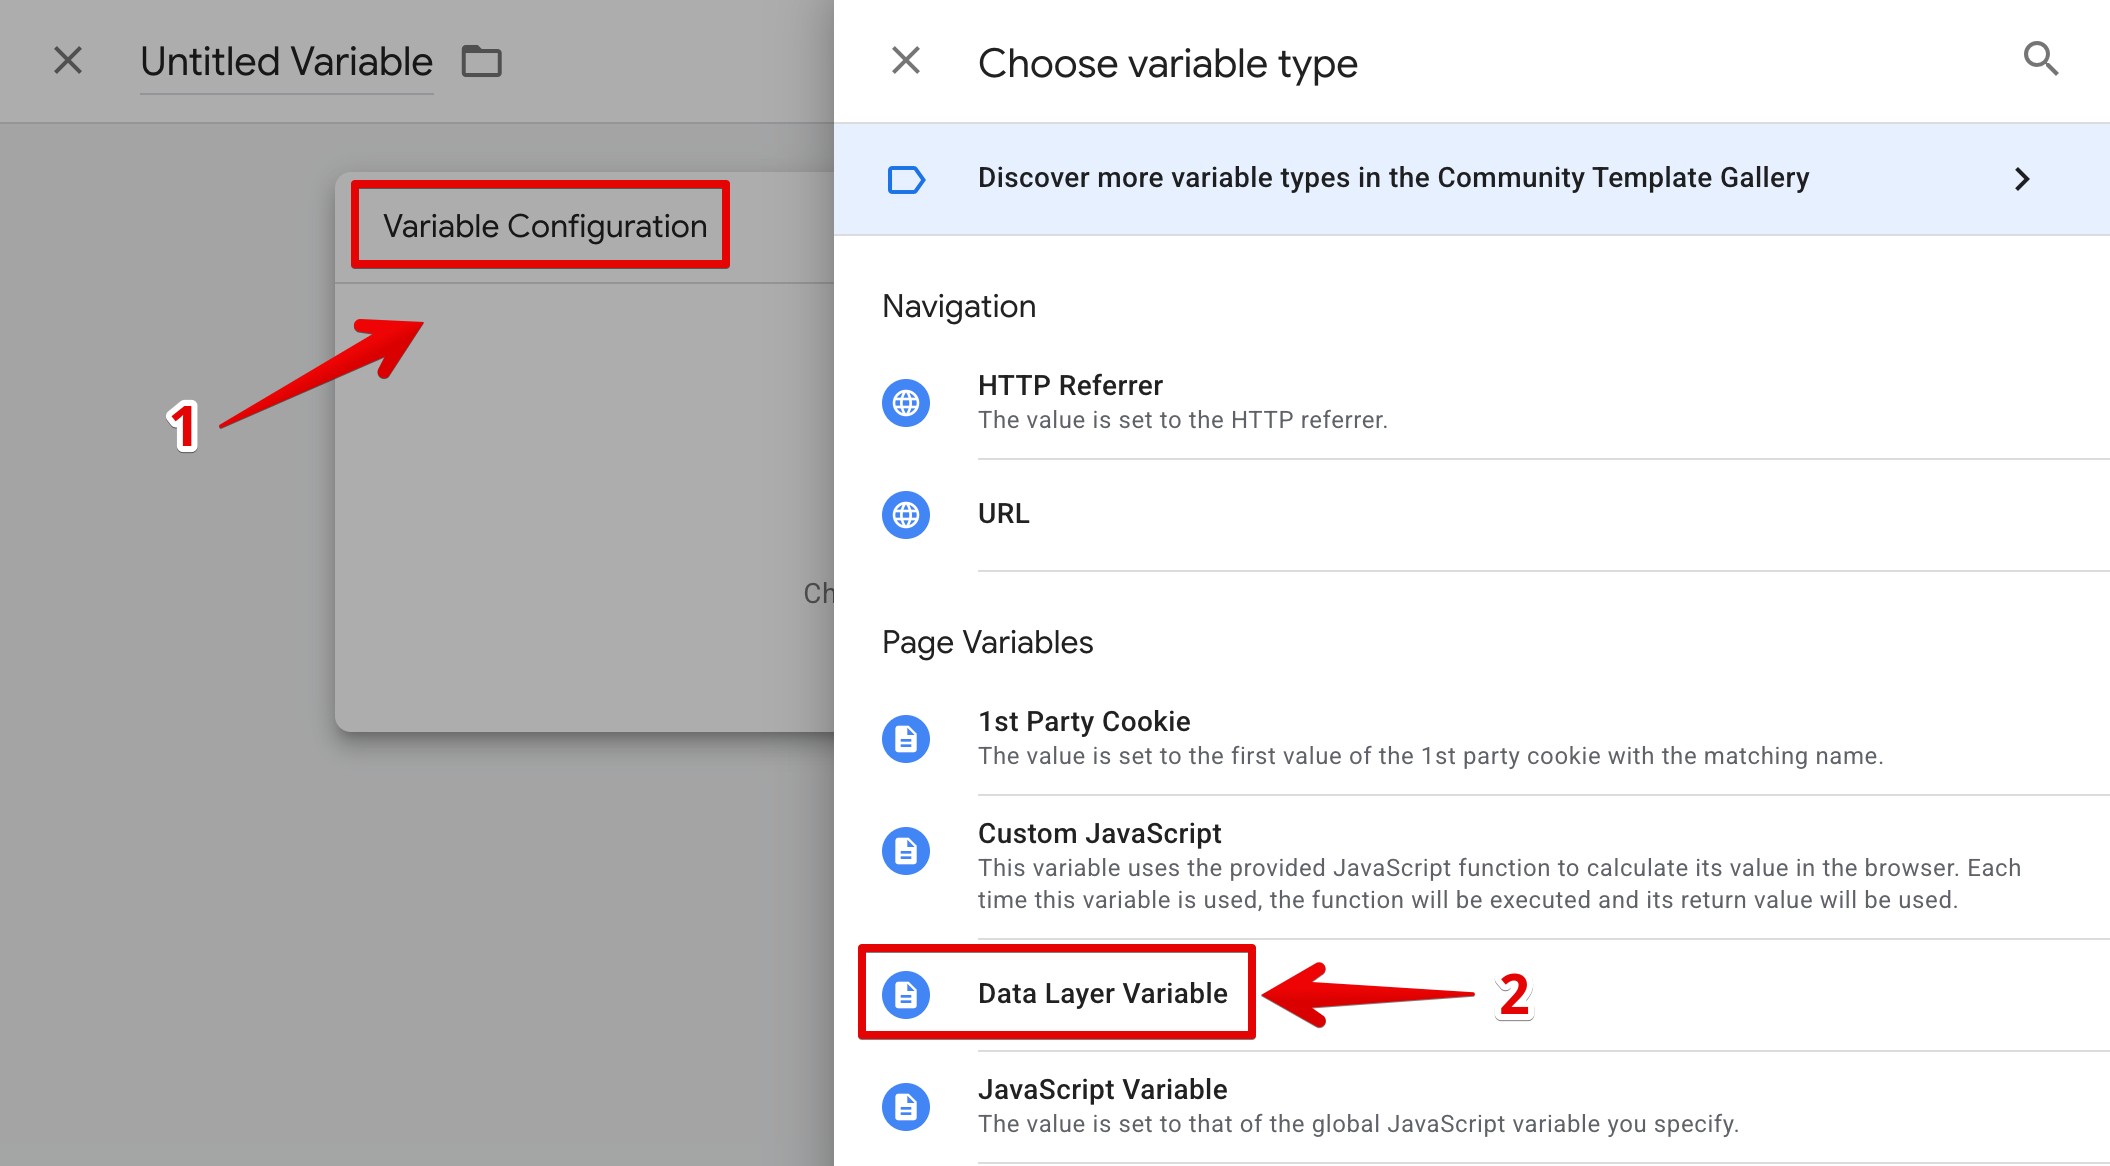Screen dimensions: 2110x1166
Task: Choose the URL variable type
Action: click(1003, 514)
